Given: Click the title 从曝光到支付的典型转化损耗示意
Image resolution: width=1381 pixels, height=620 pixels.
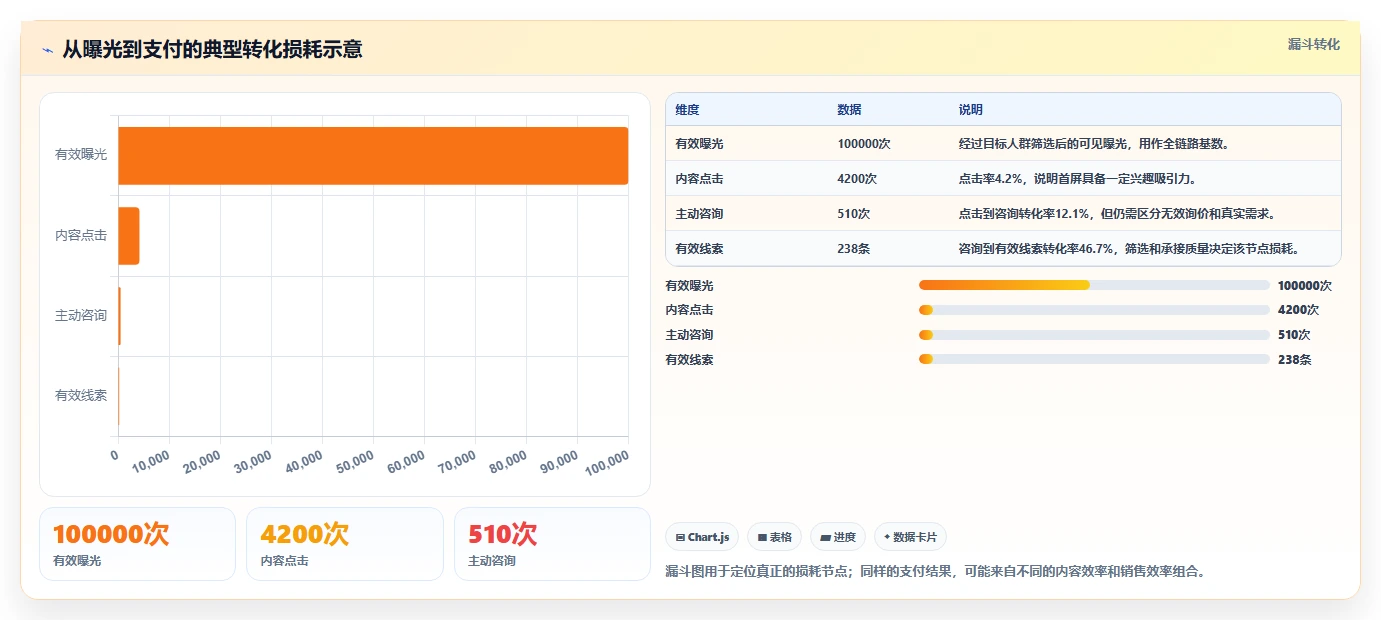Looking at the screenshot, I should tap(212, 49).
